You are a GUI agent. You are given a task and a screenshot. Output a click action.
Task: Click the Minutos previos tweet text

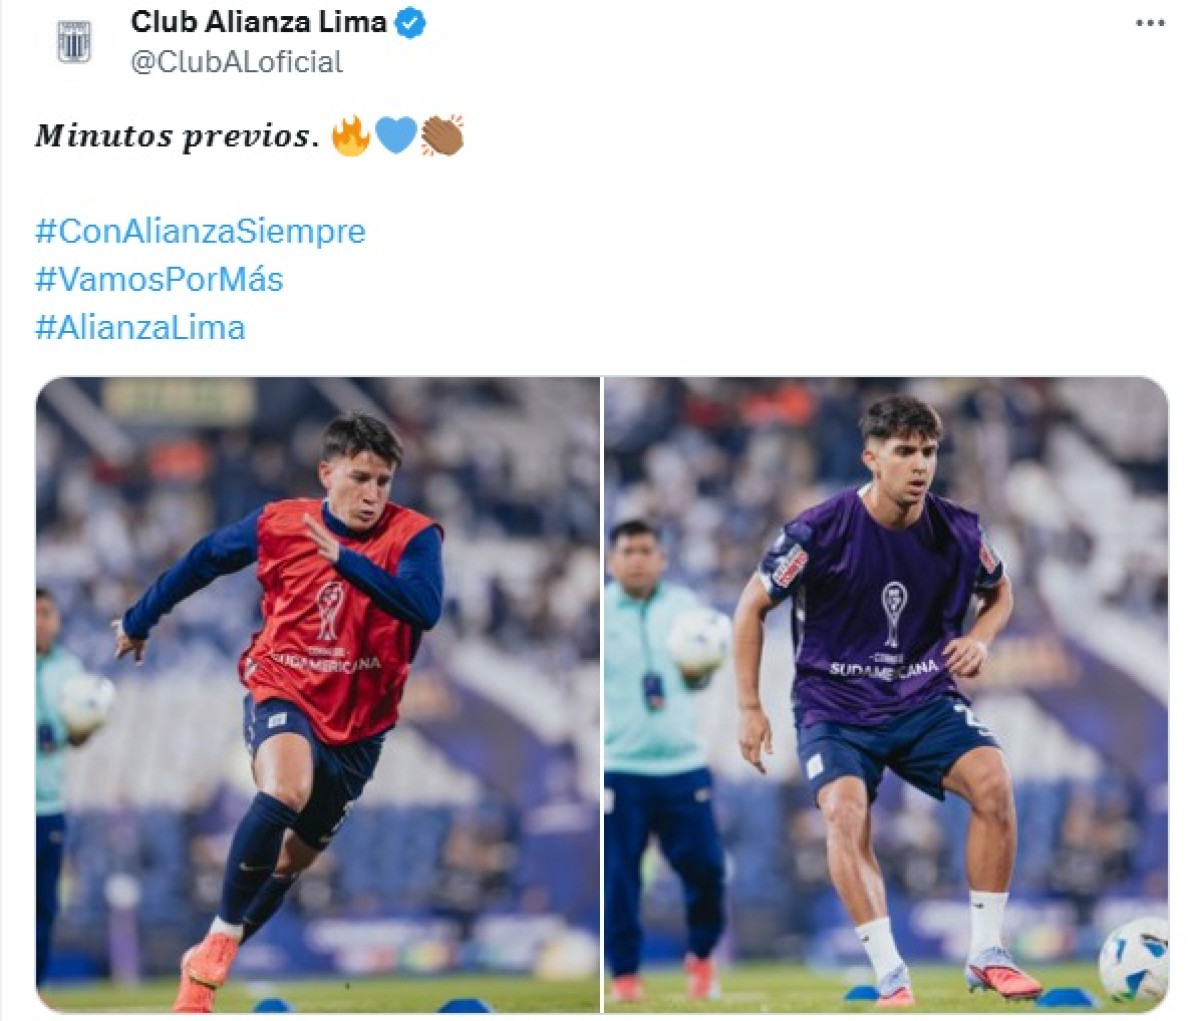point(177,135)
